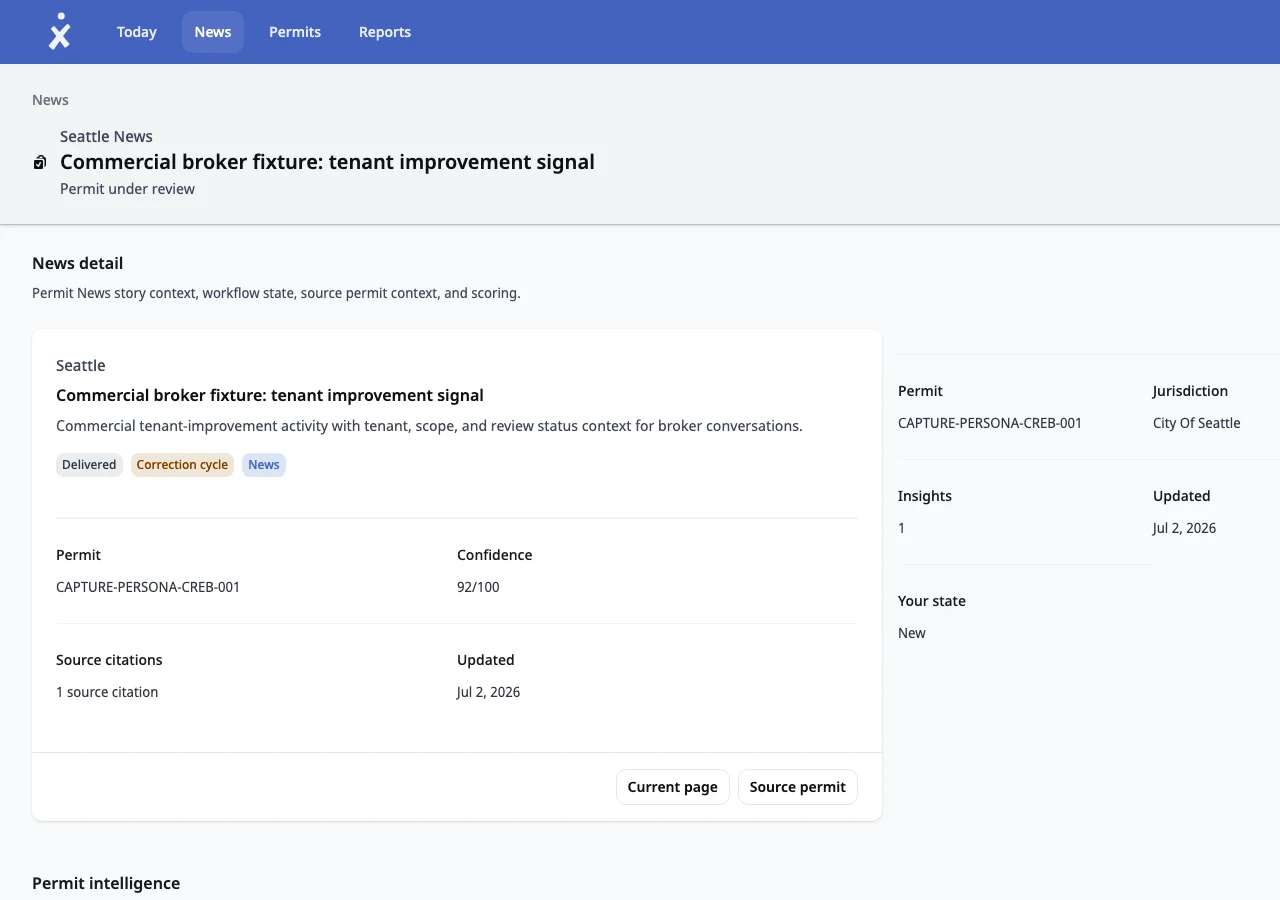Click the Seattle News heading label
1280x900 pixels.
[106, 136]
